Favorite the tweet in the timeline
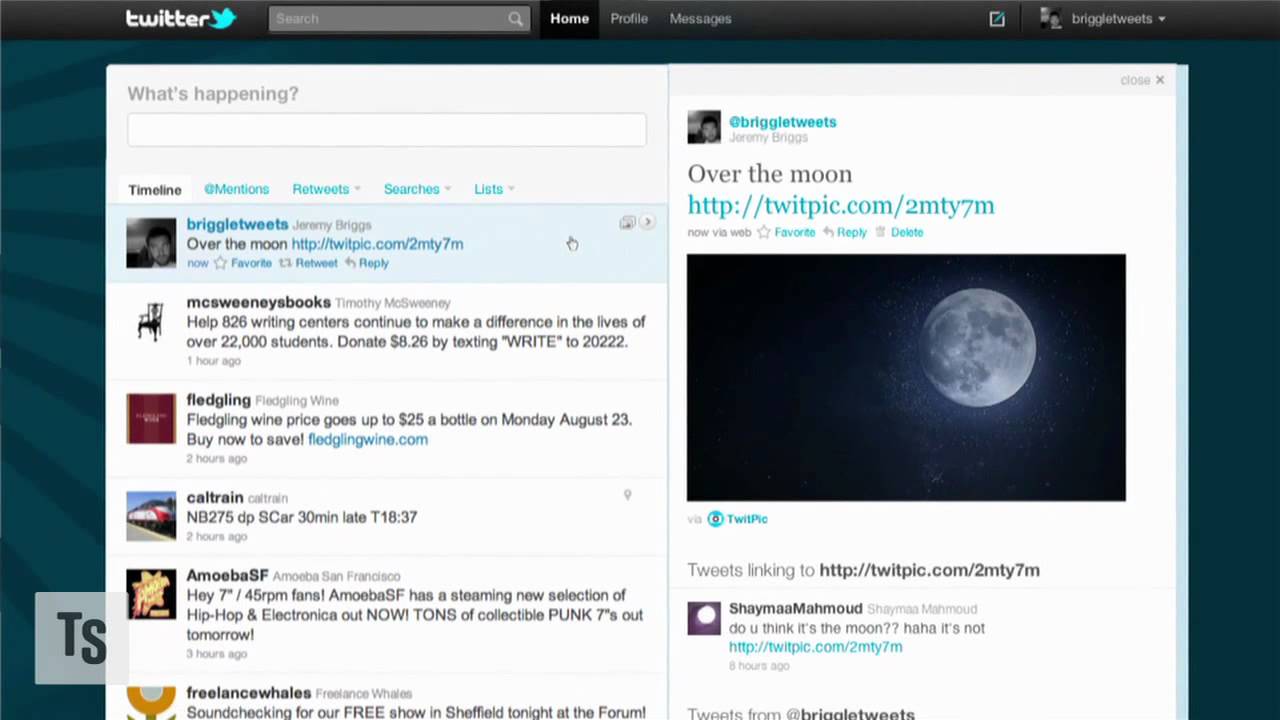The image size is (1280, 720). pos(242,263)
